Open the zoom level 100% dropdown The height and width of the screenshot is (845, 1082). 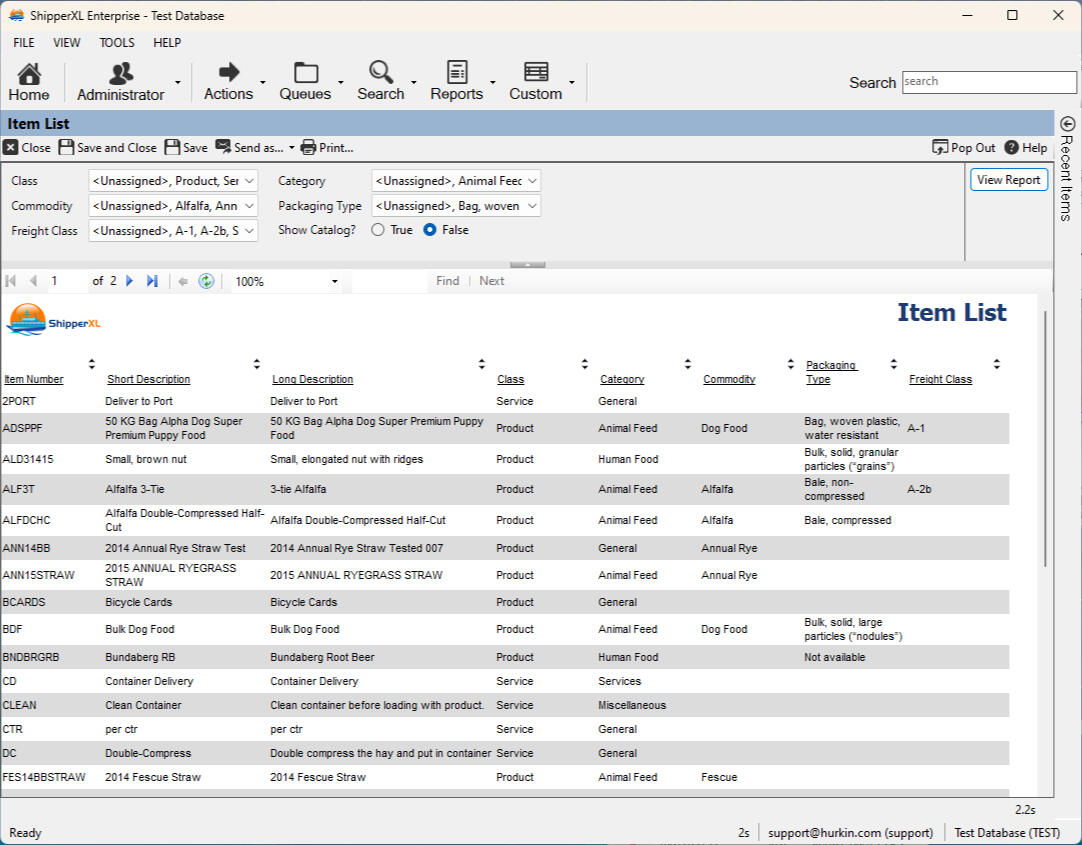tap(335, 282)
